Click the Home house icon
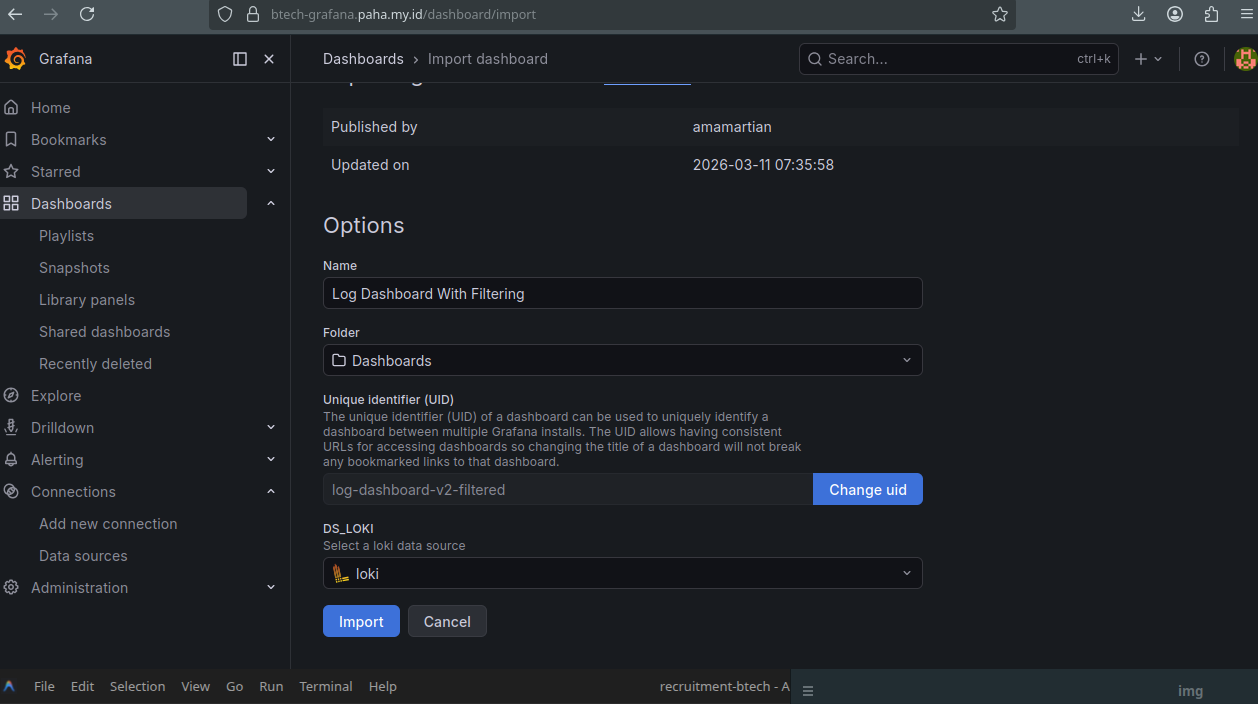1258x704 pixels. point(11,107)
